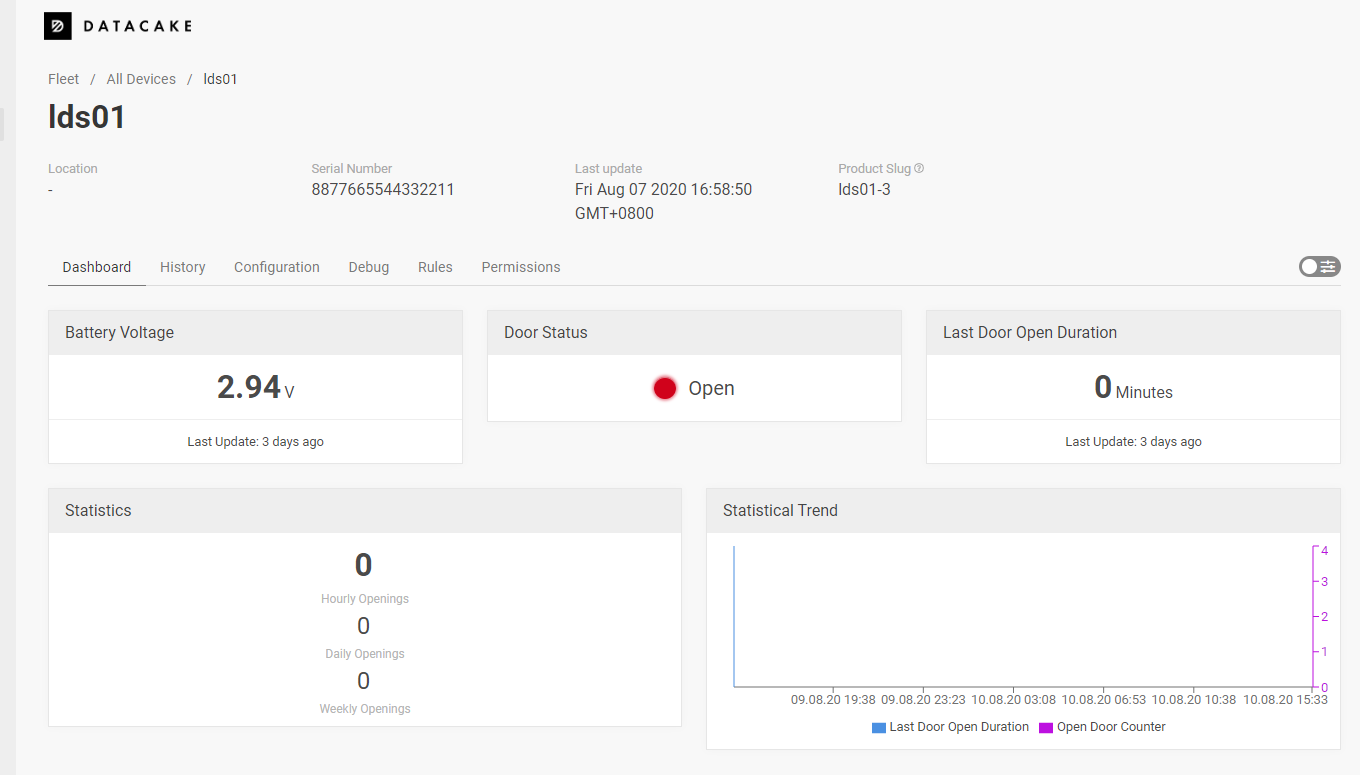Toggle Open Door Counter legend swatch
Image resolution: width=1360 pixels, height=775 pixels.
click(x=1046, y=728)
